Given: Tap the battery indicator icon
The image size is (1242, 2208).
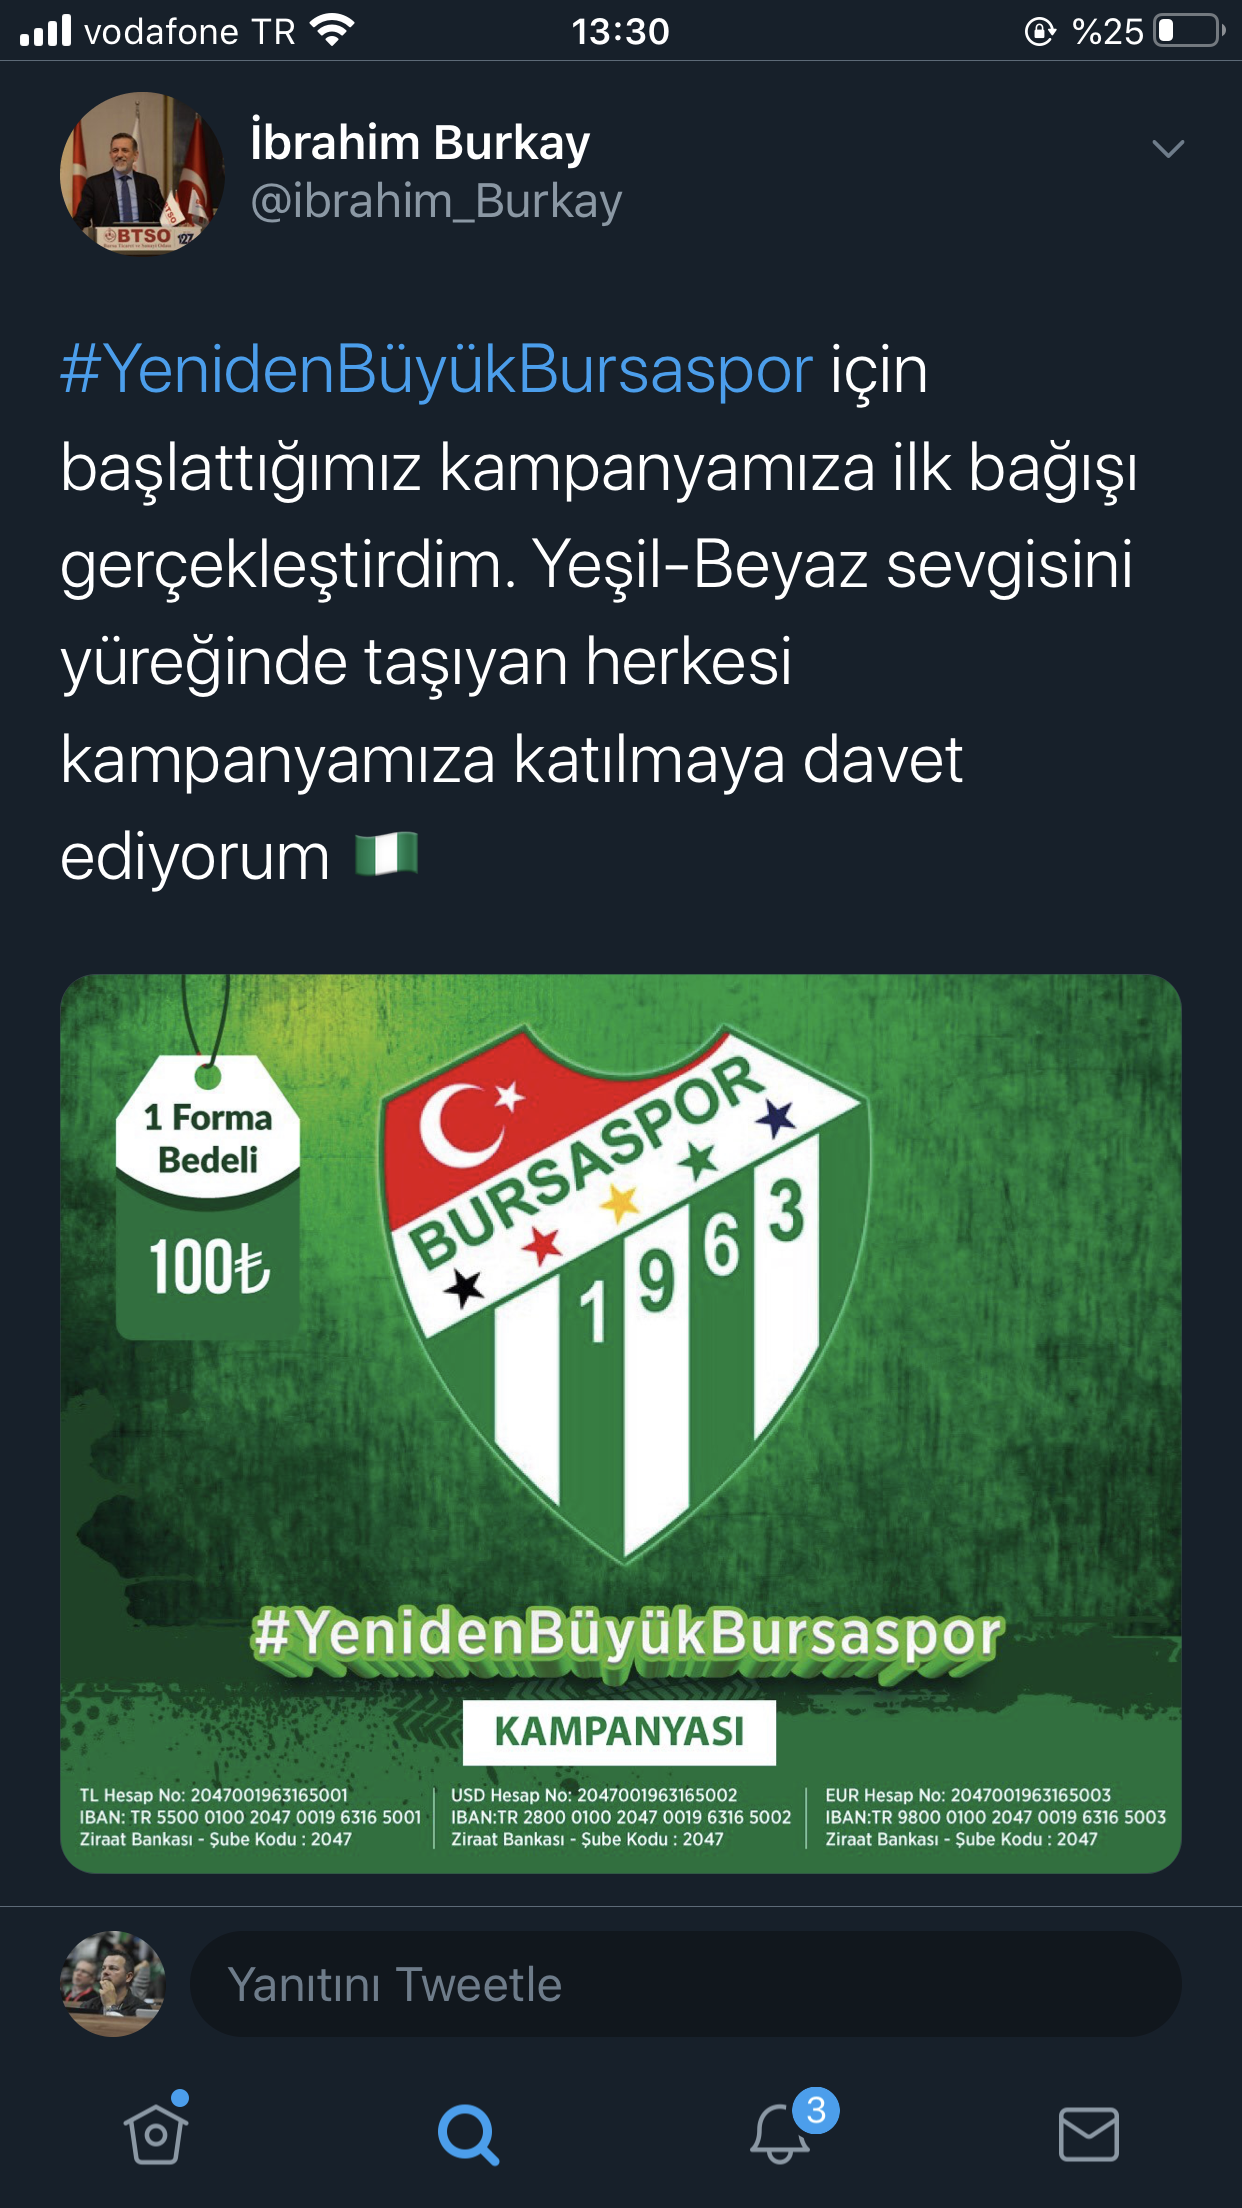Looking at the screenshot, I should click(1189, 31).
